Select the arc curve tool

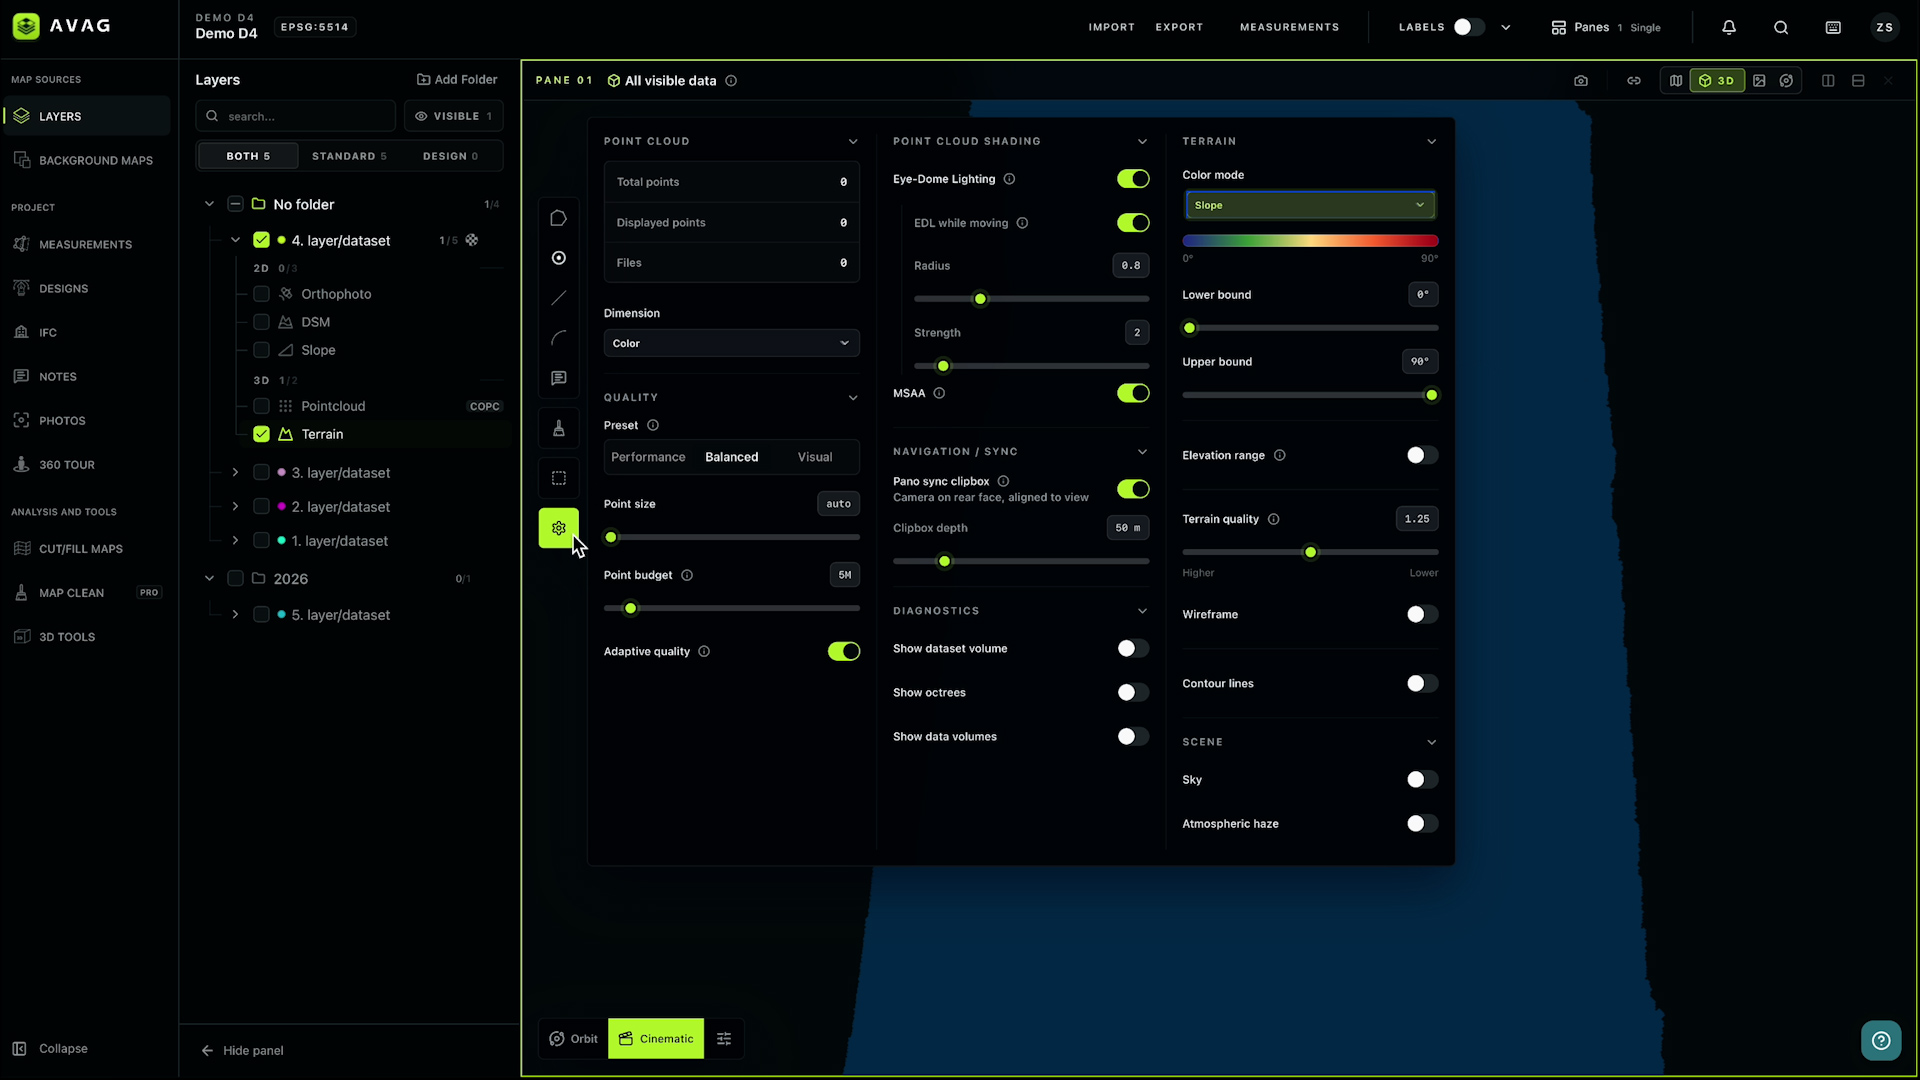click(x=559, y=338)
